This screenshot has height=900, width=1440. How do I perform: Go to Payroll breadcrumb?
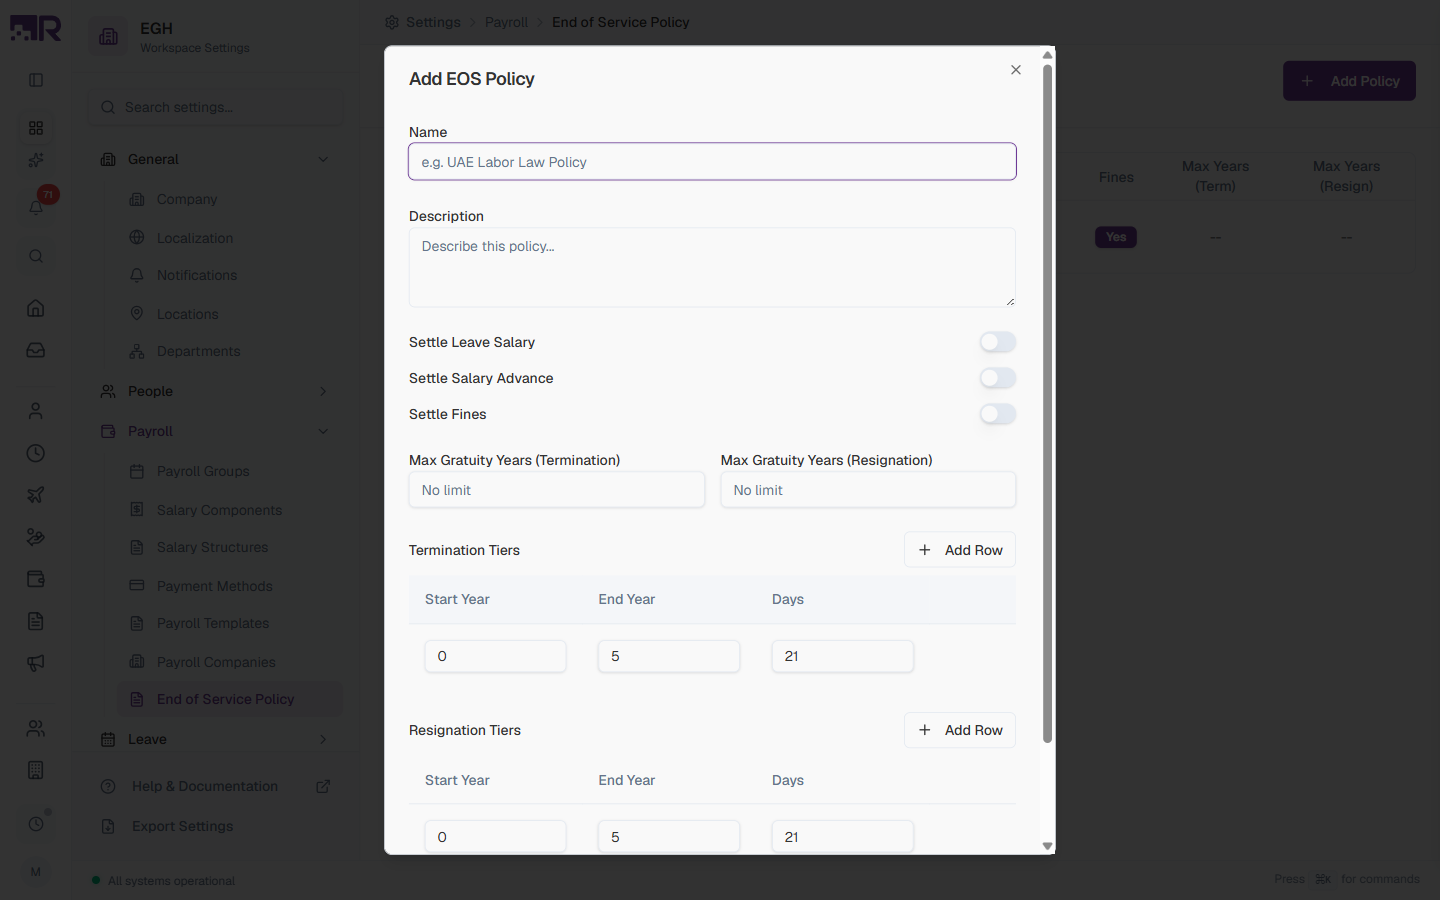pos(506,22)
